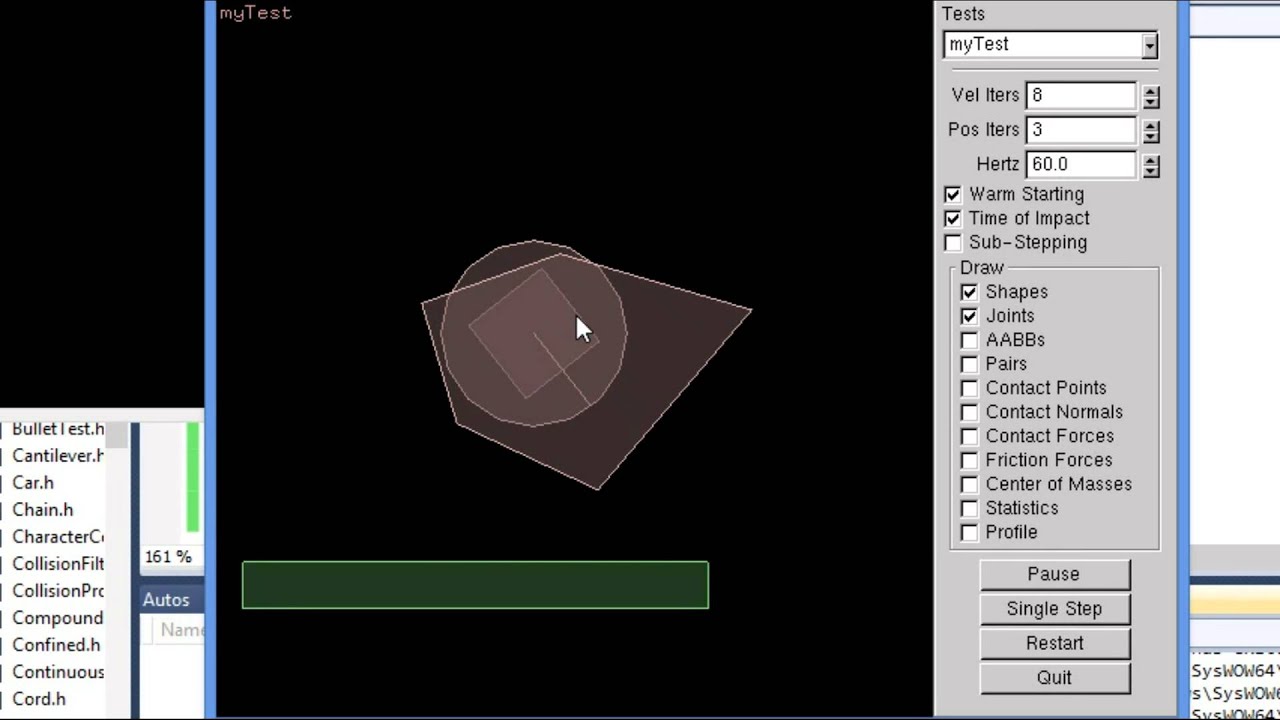
Task: Click the circle shape in the simulation
Action: (x=534, y=333)
